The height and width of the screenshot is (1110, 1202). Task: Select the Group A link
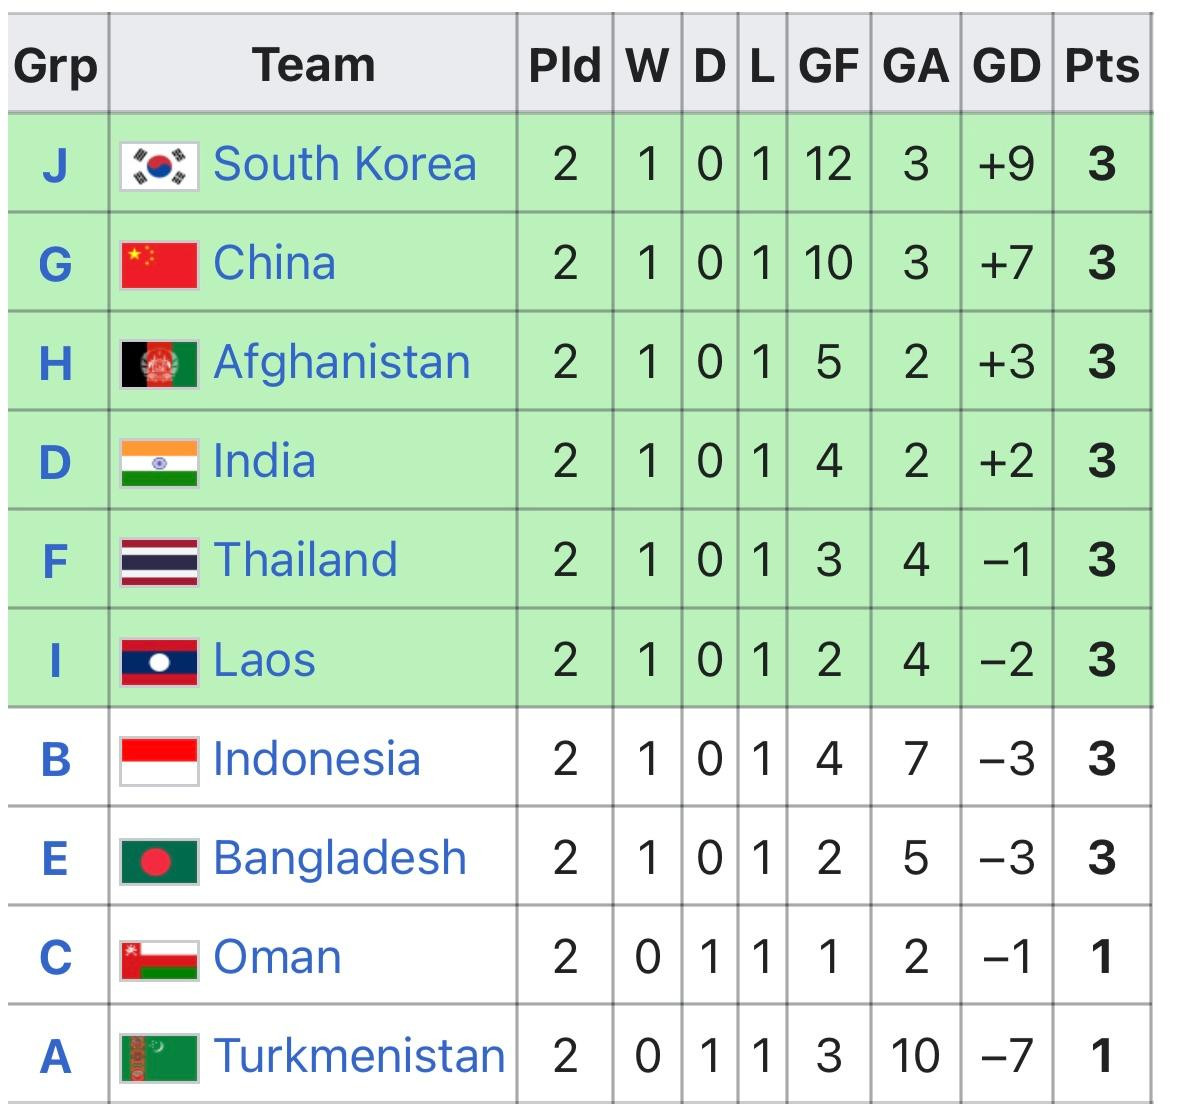coord(55,1057)
